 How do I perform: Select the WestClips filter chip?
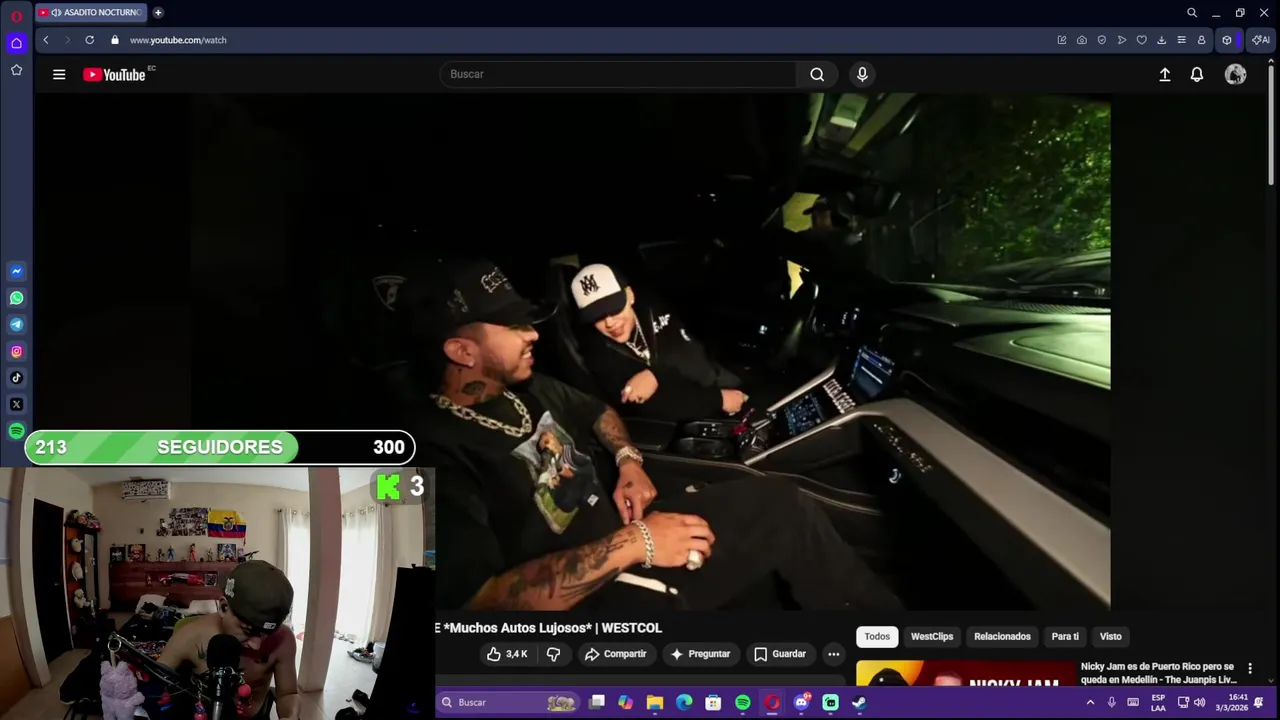coord(932,636)
